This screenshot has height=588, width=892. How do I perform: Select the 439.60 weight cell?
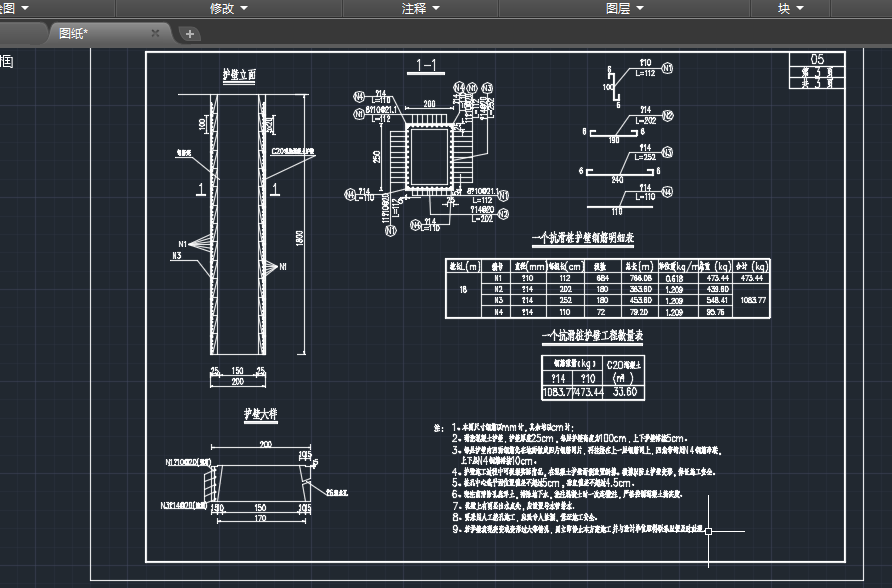[717, 289]
